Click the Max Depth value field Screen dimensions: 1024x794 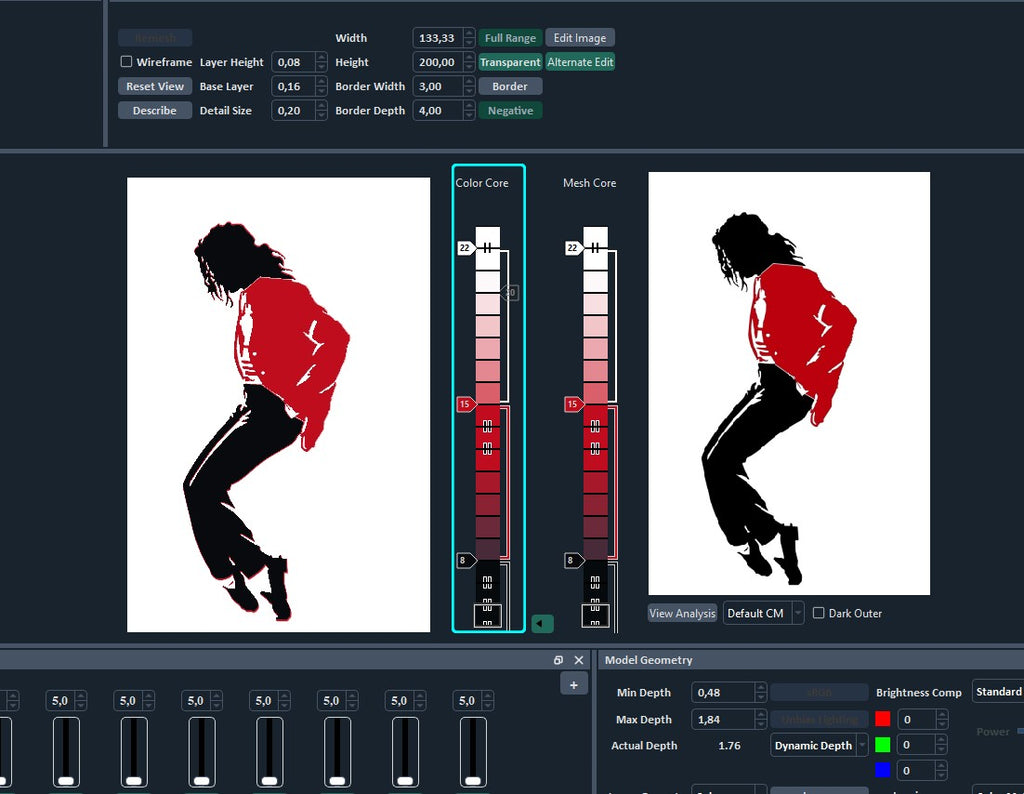(x=723, y=720)
